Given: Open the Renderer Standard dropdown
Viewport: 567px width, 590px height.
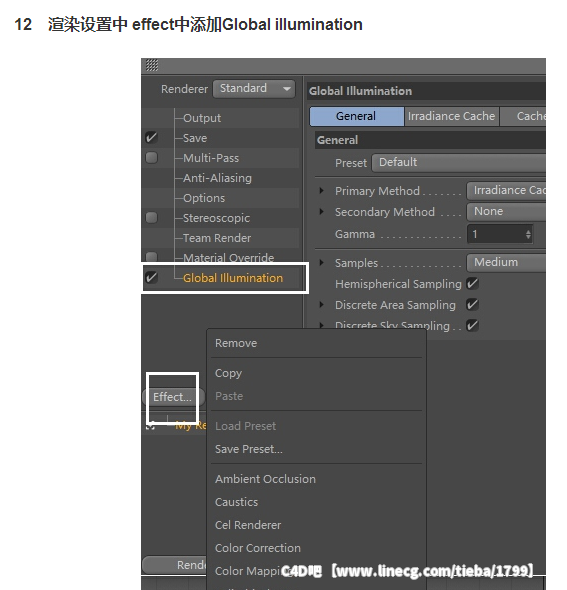Looking at the screenshot, I should coord(254,89).
